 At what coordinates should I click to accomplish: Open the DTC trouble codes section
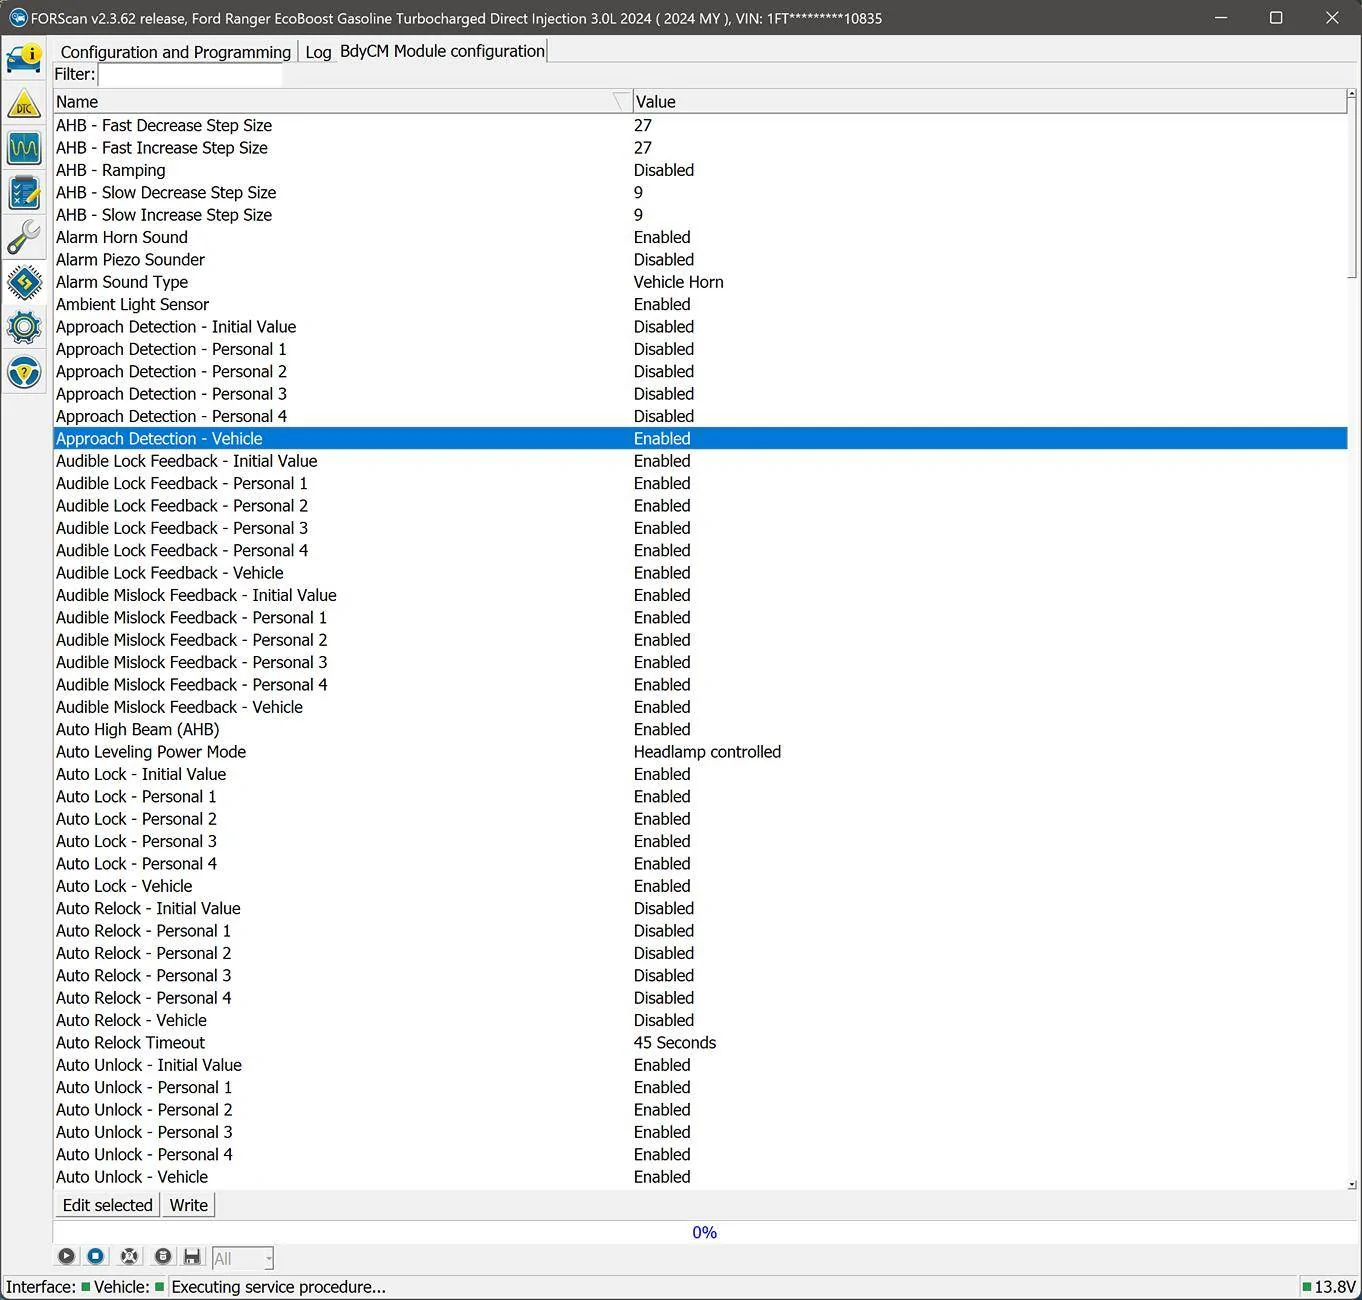24,103
